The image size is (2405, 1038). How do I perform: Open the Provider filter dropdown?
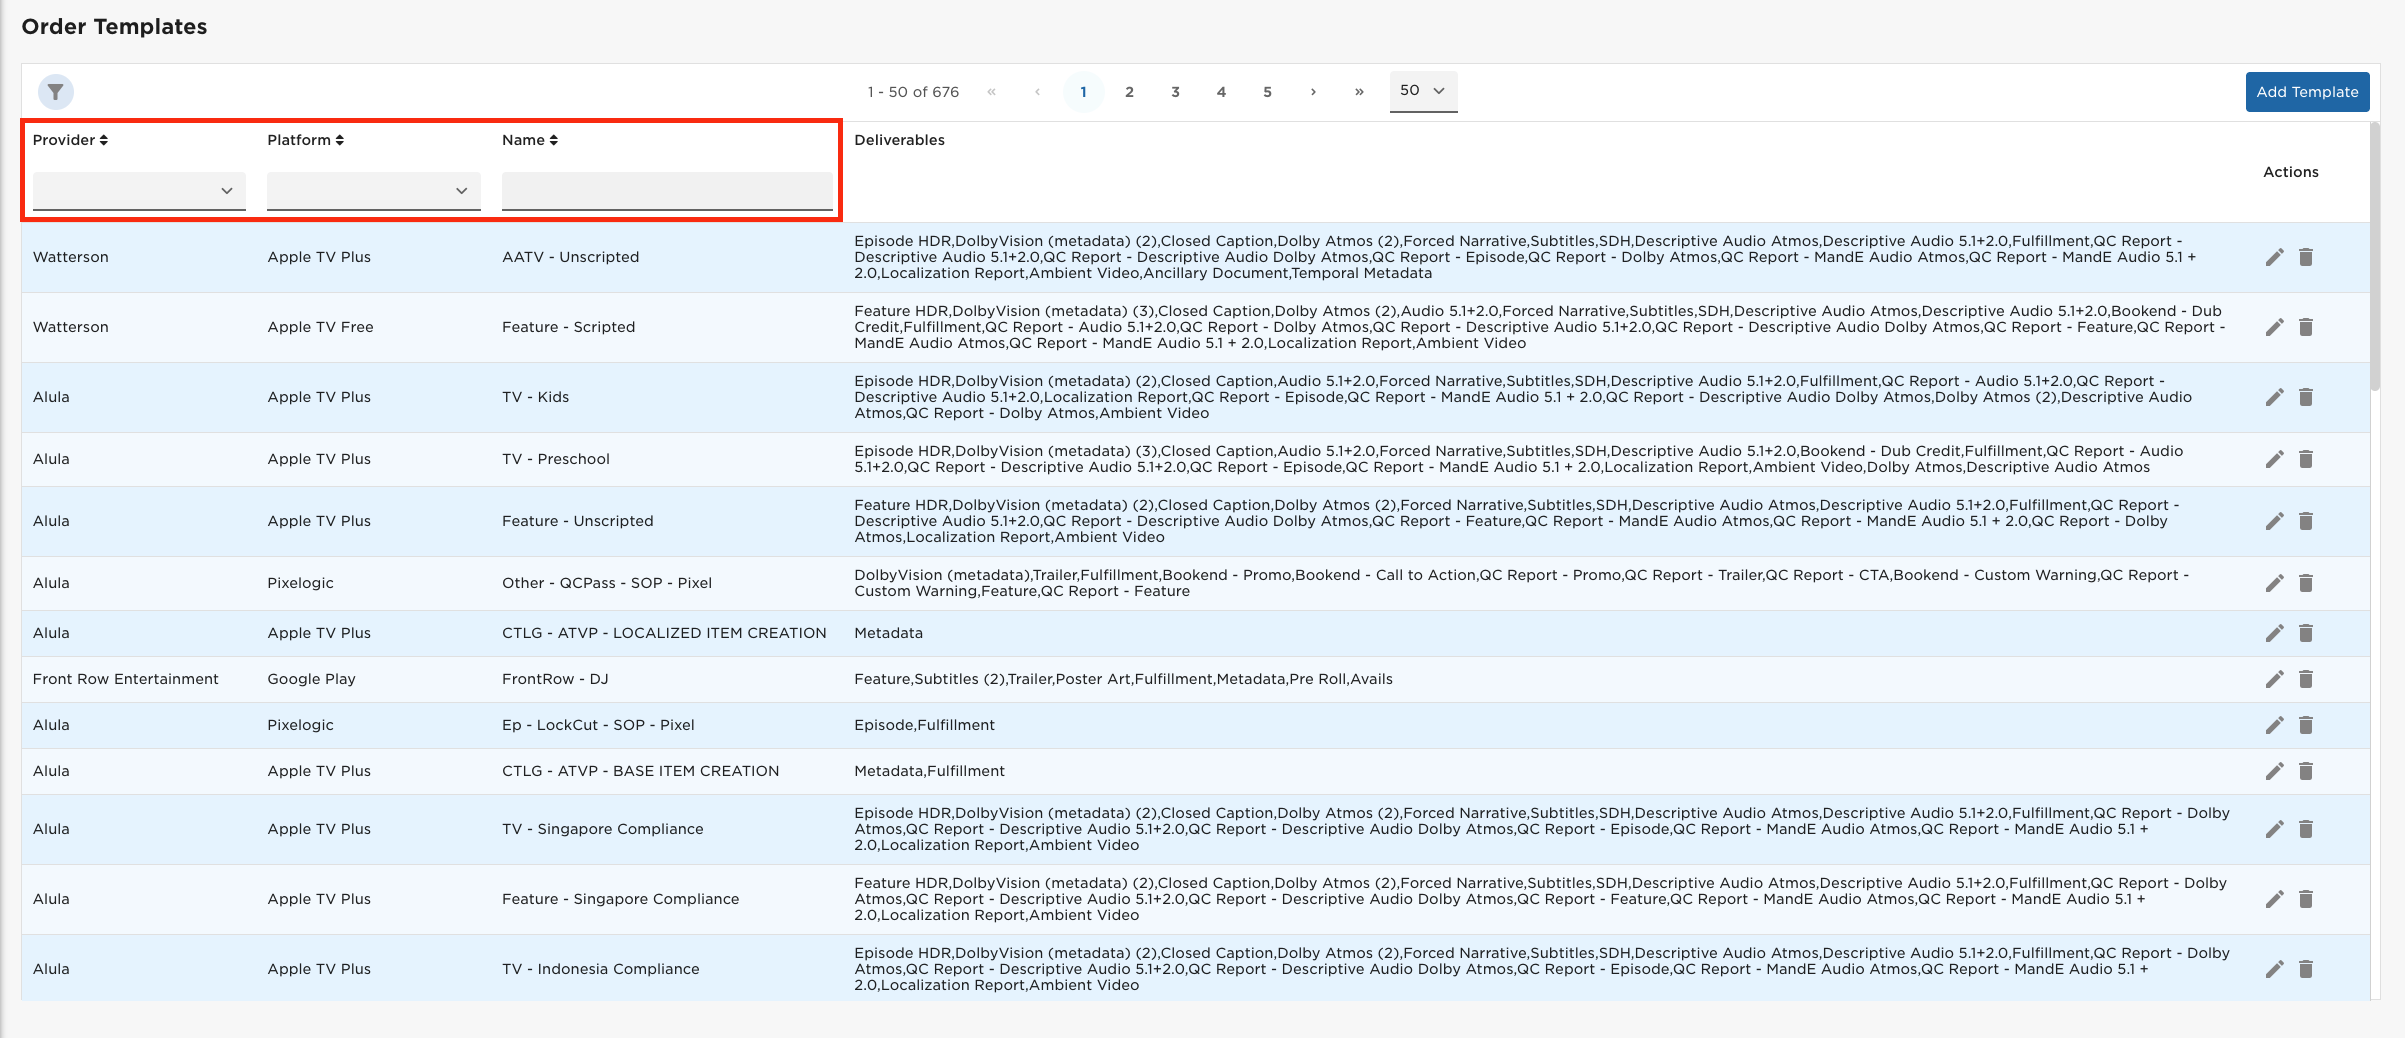139,191
